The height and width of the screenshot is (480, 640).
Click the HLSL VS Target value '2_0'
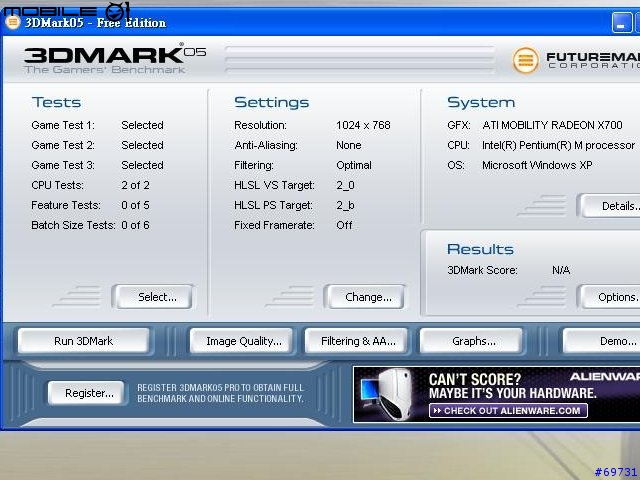[x=345, y=185]
